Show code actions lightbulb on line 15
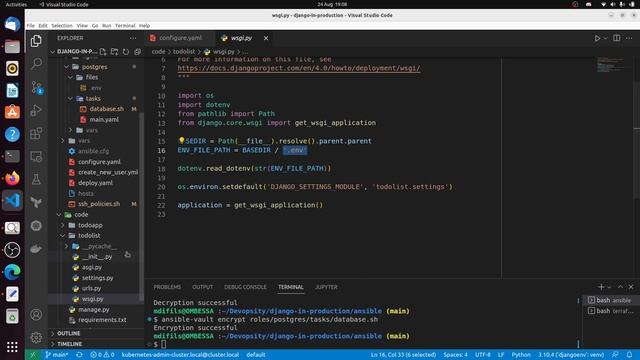 coord(181,141)
